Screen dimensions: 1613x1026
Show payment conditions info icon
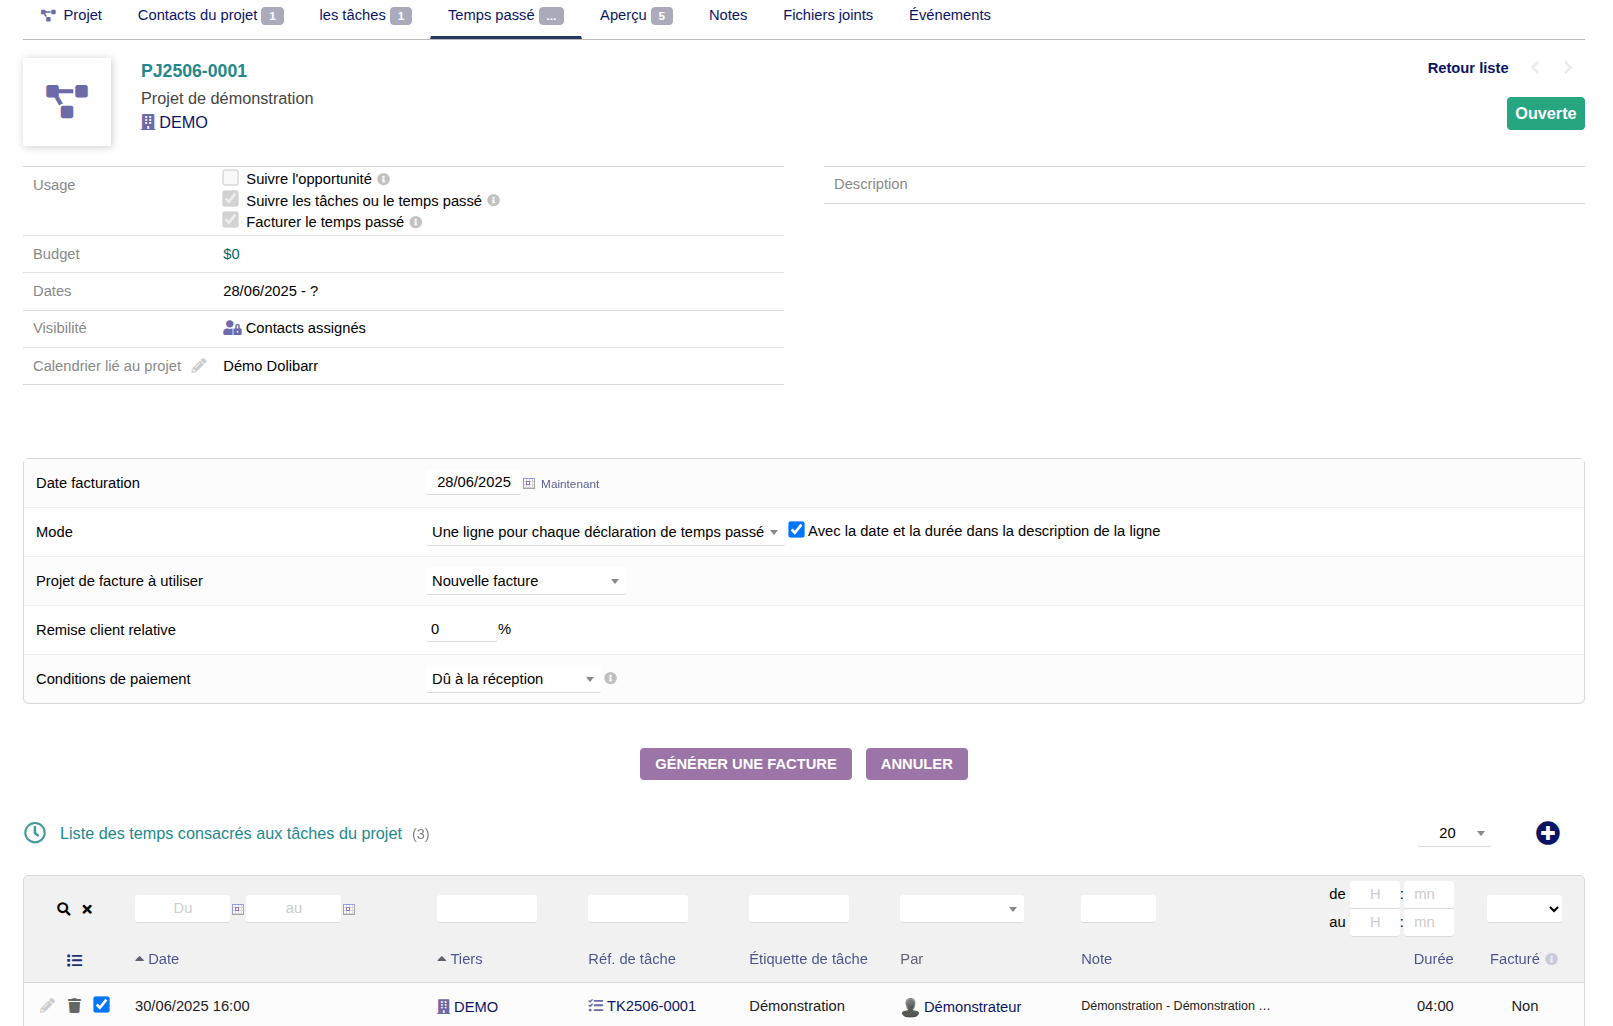pos(611,678)
